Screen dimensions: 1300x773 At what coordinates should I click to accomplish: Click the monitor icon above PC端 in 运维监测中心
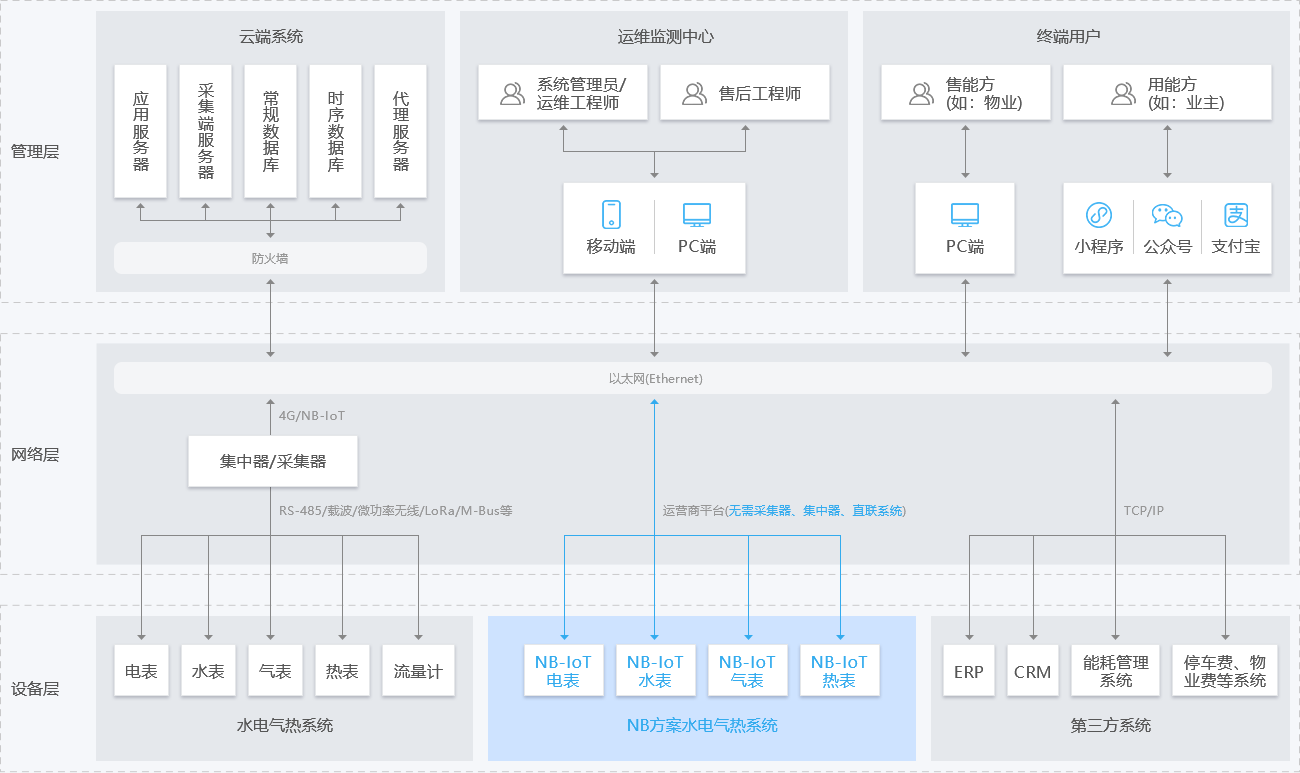pos(696,214)
